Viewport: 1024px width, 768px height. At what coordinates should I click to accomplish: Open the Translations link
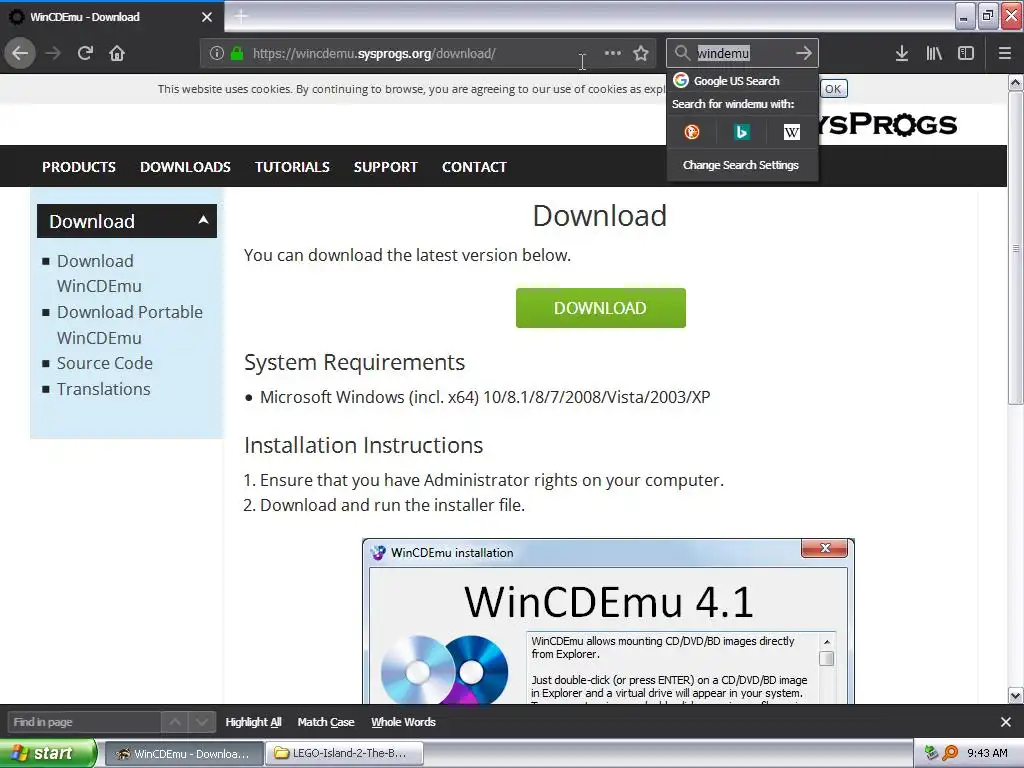coord(103,389)
